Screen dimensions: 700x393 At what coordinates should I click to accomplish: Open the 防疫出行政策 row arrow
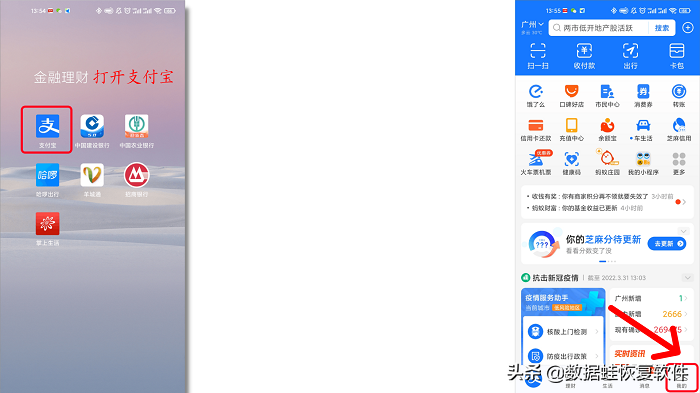pyautogui.click(x=596, y=356)
